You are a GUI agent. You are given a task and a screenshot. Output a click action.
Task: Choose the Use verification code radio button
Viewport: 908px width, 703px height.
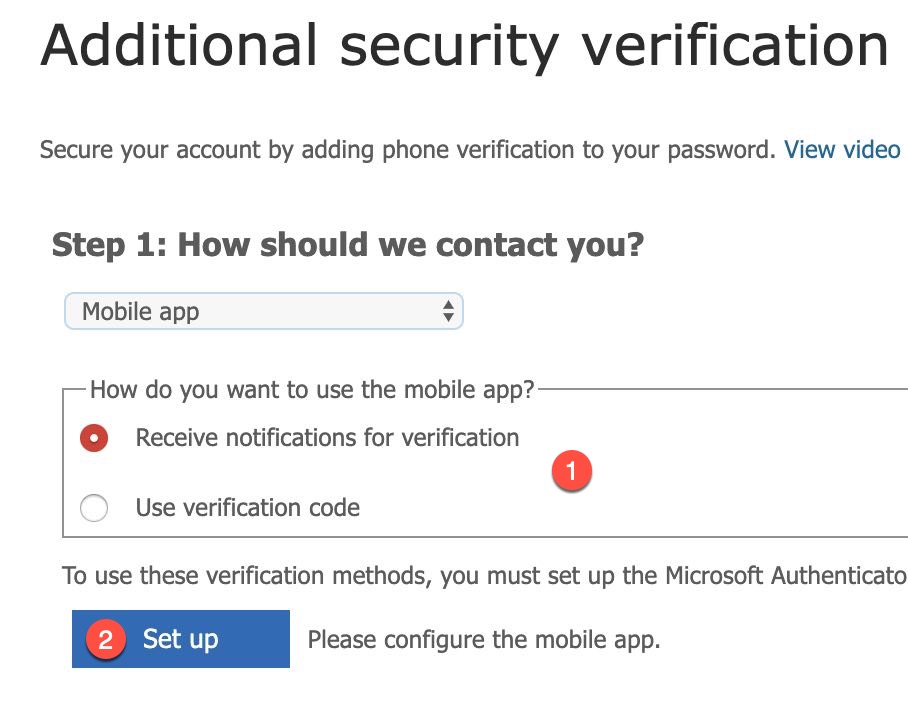pyautogui.click(x=94, y=508)
